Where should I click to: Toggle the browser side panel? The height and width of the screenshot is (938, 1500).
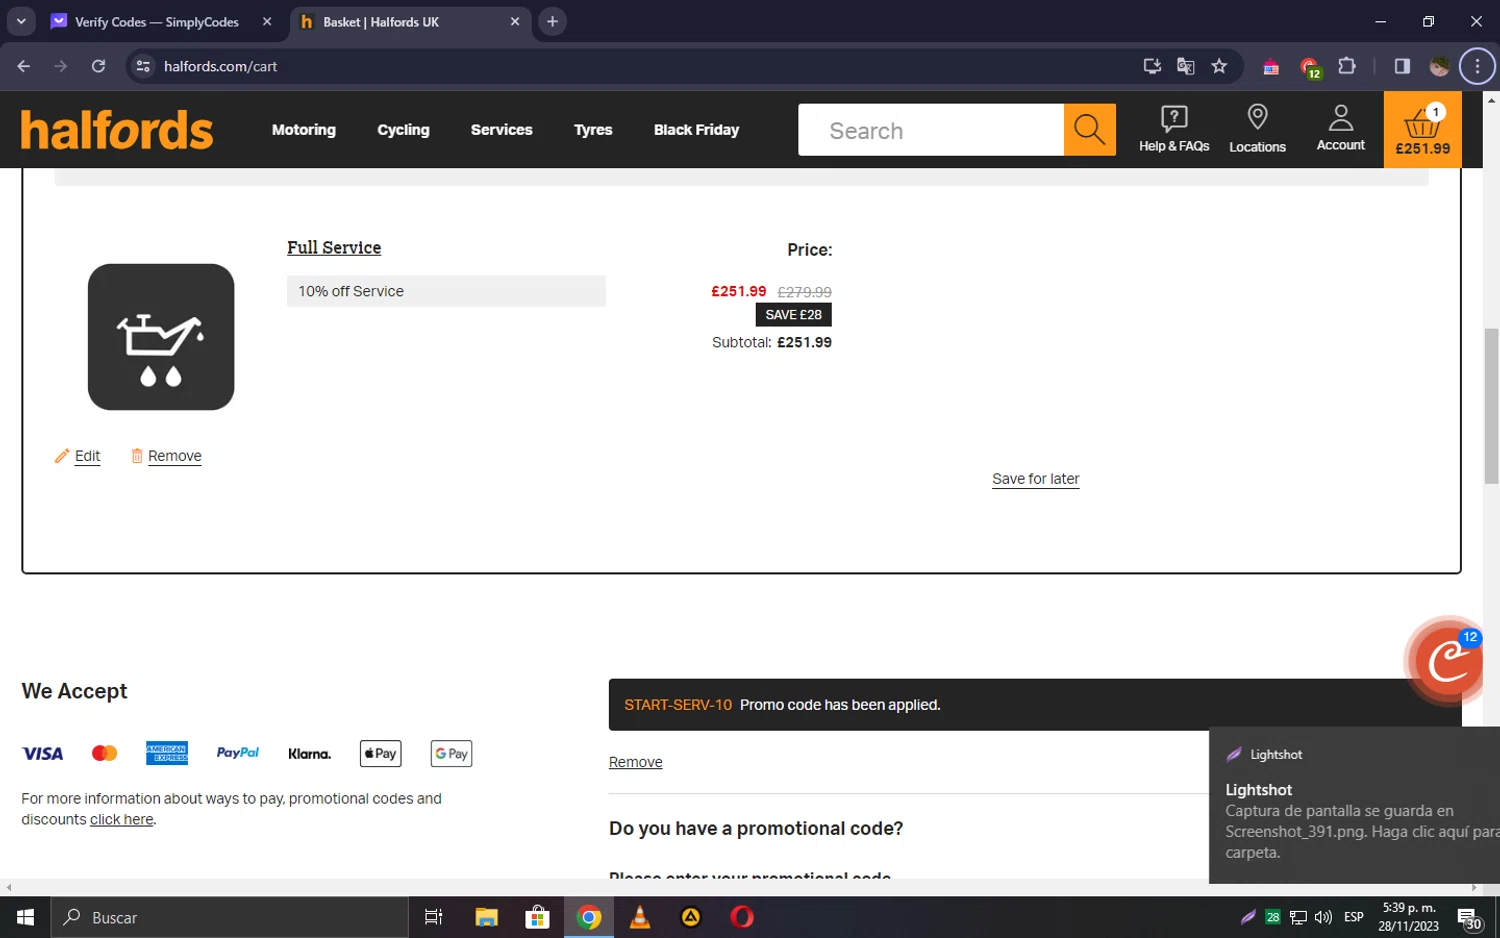tap(1402, 66)
